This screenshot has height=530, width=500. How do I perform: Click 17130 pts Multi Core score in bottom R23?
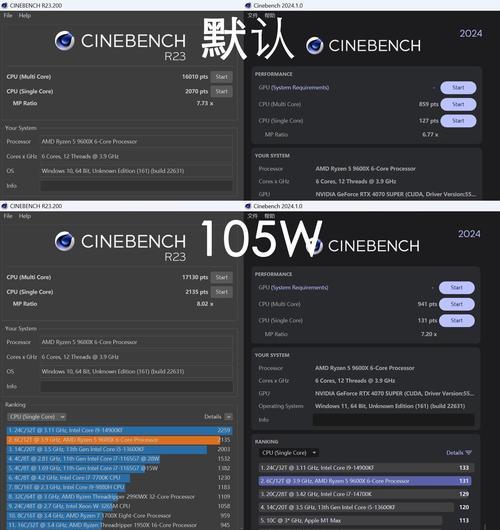[195, 277]
